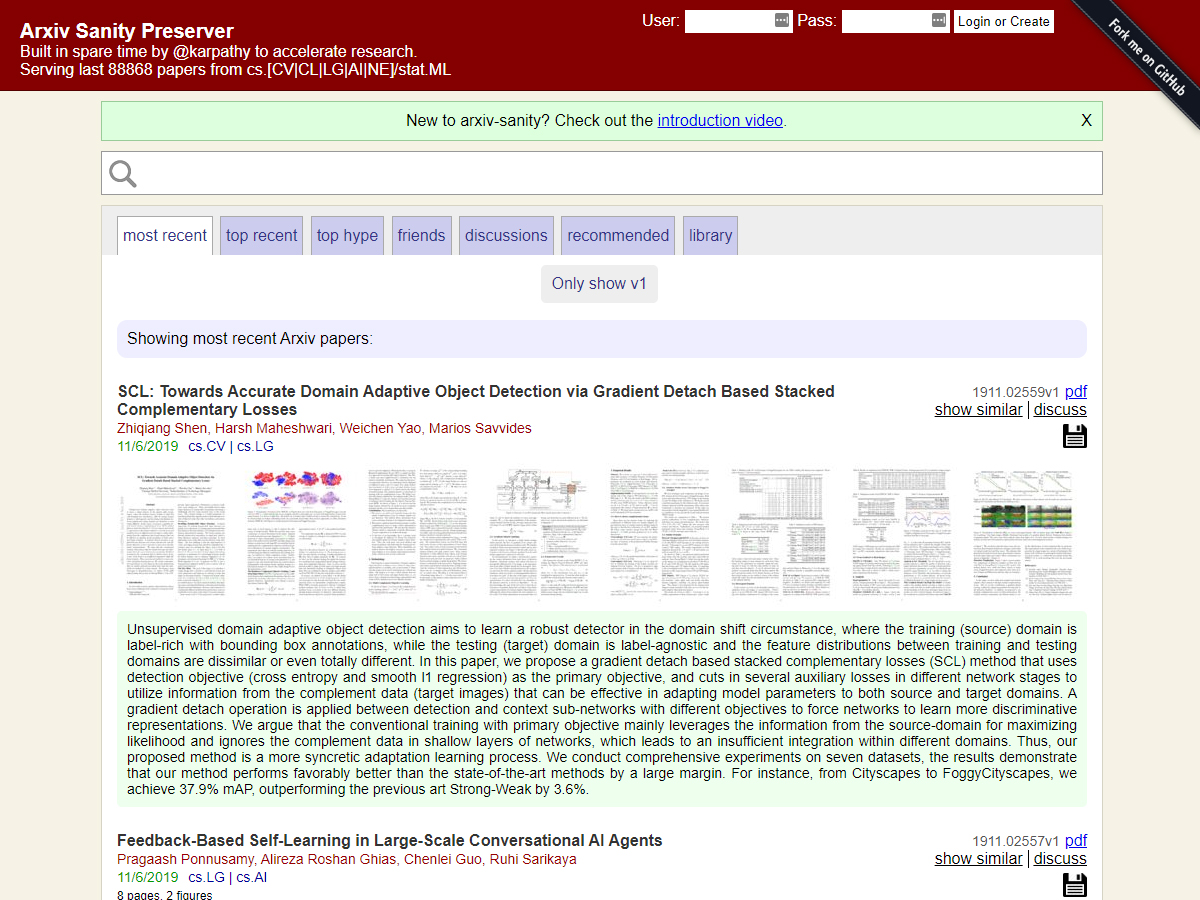Dismiss the introduction banner with X
Screen dimensions: 1200x900
[x=1086, y=121]
